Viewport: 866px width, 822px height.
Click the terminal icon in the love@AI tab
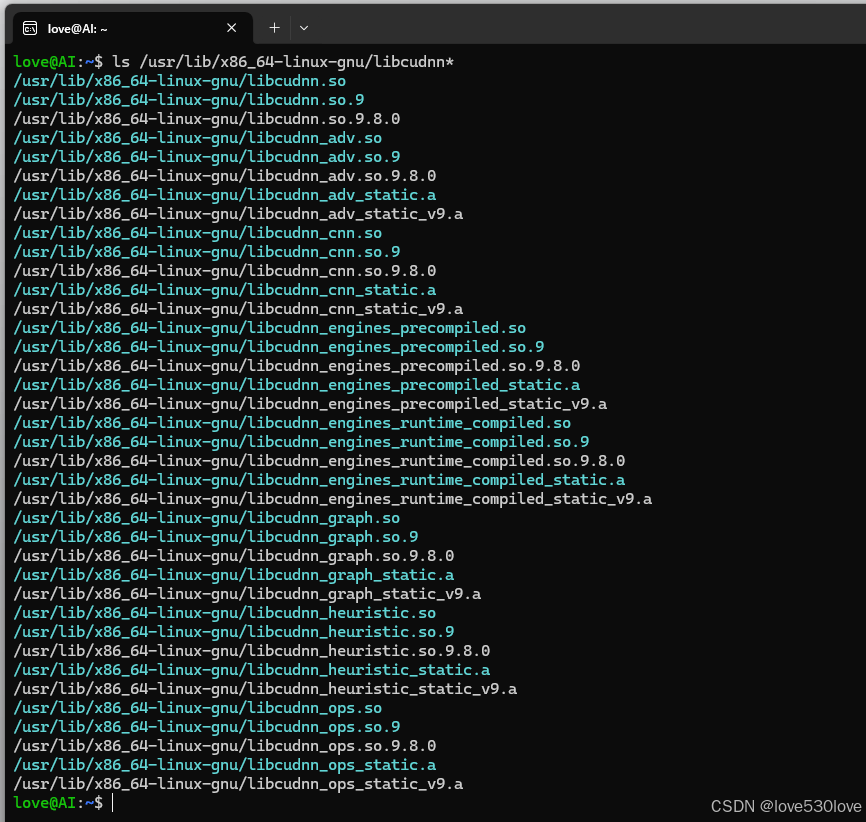[30, 28]
